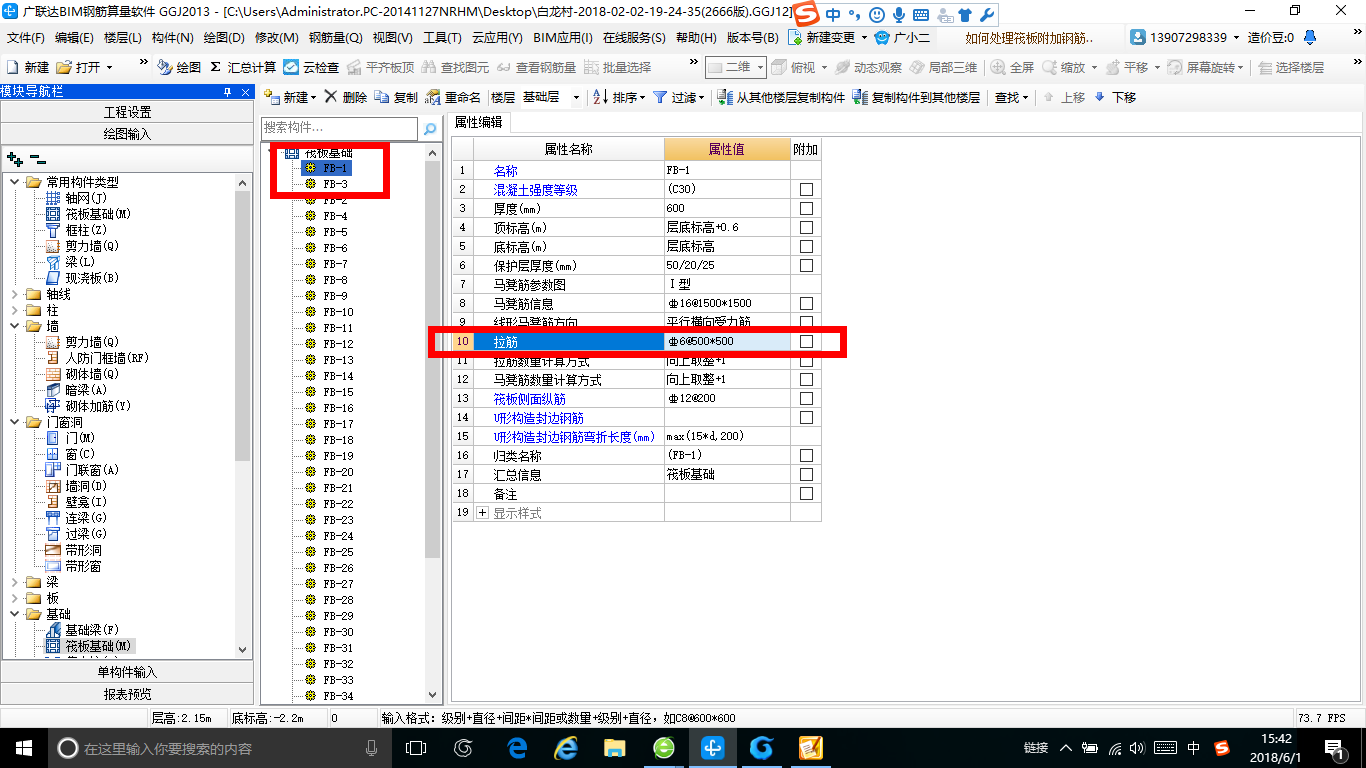Viewport: 1366px width, 768px height.
Task: Click in the 搜索构件 search field
Action: [x=340, y=129]
